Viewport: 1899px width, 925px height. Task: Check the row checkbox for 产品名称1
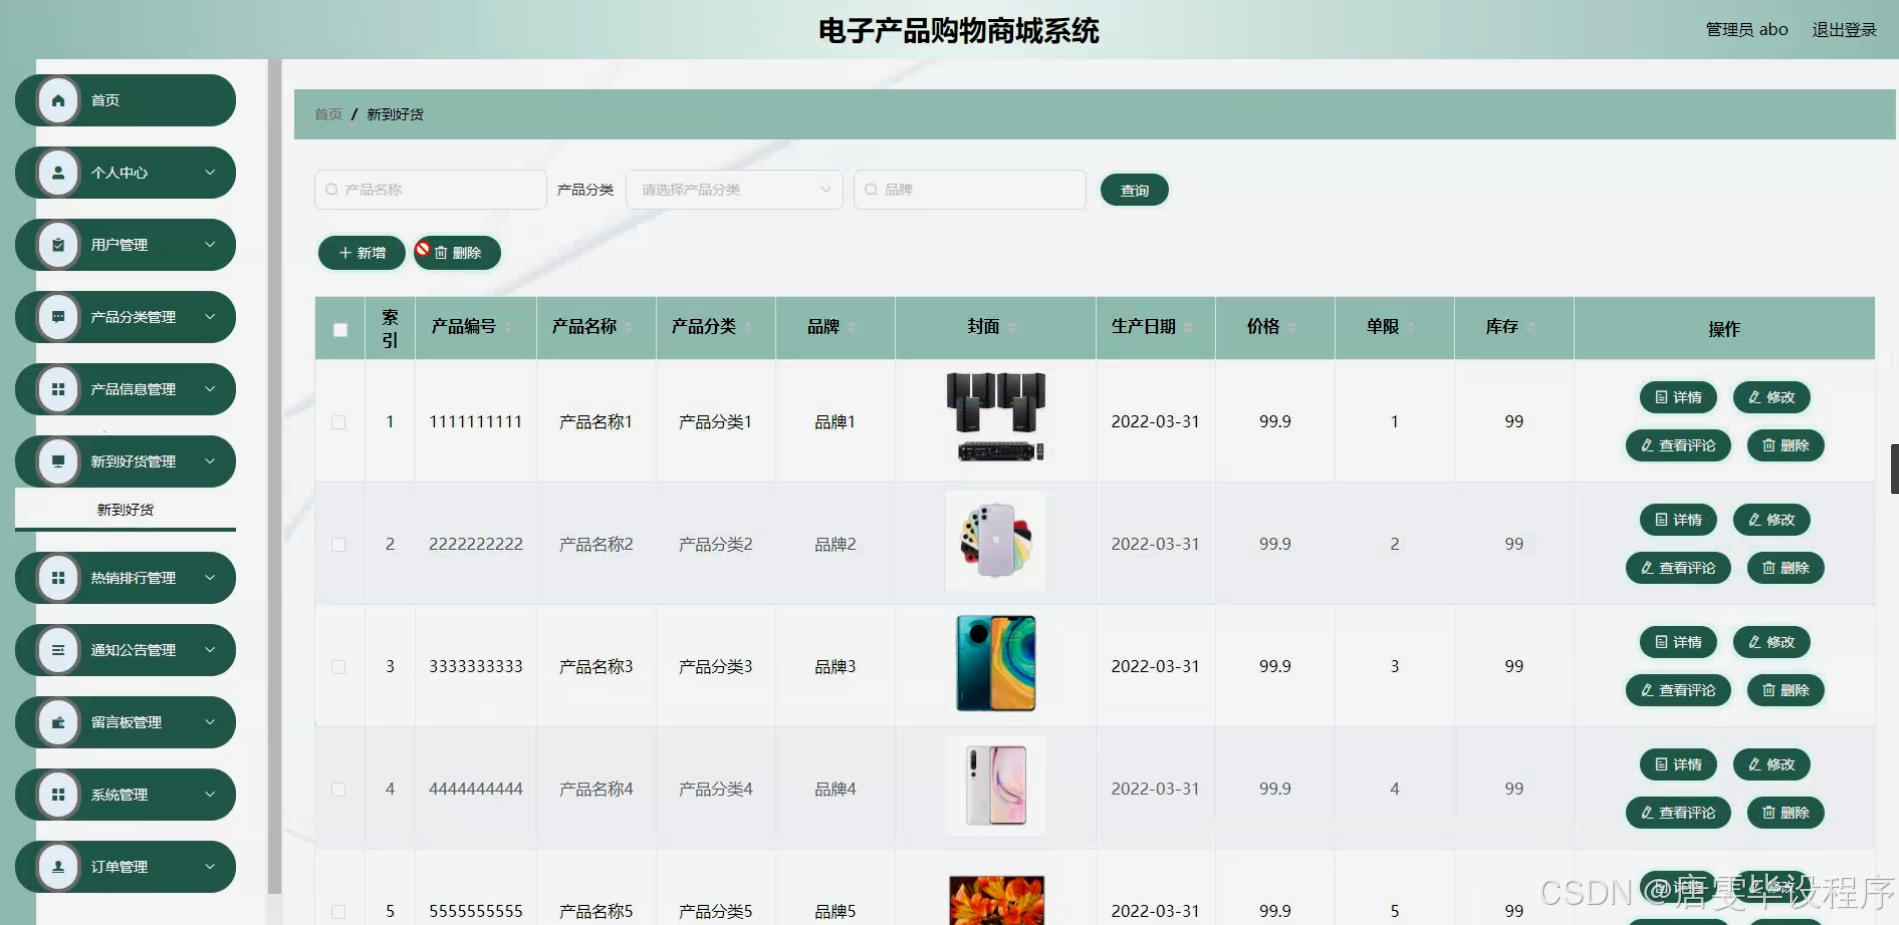pyautogui.click(x=339, y=422)
